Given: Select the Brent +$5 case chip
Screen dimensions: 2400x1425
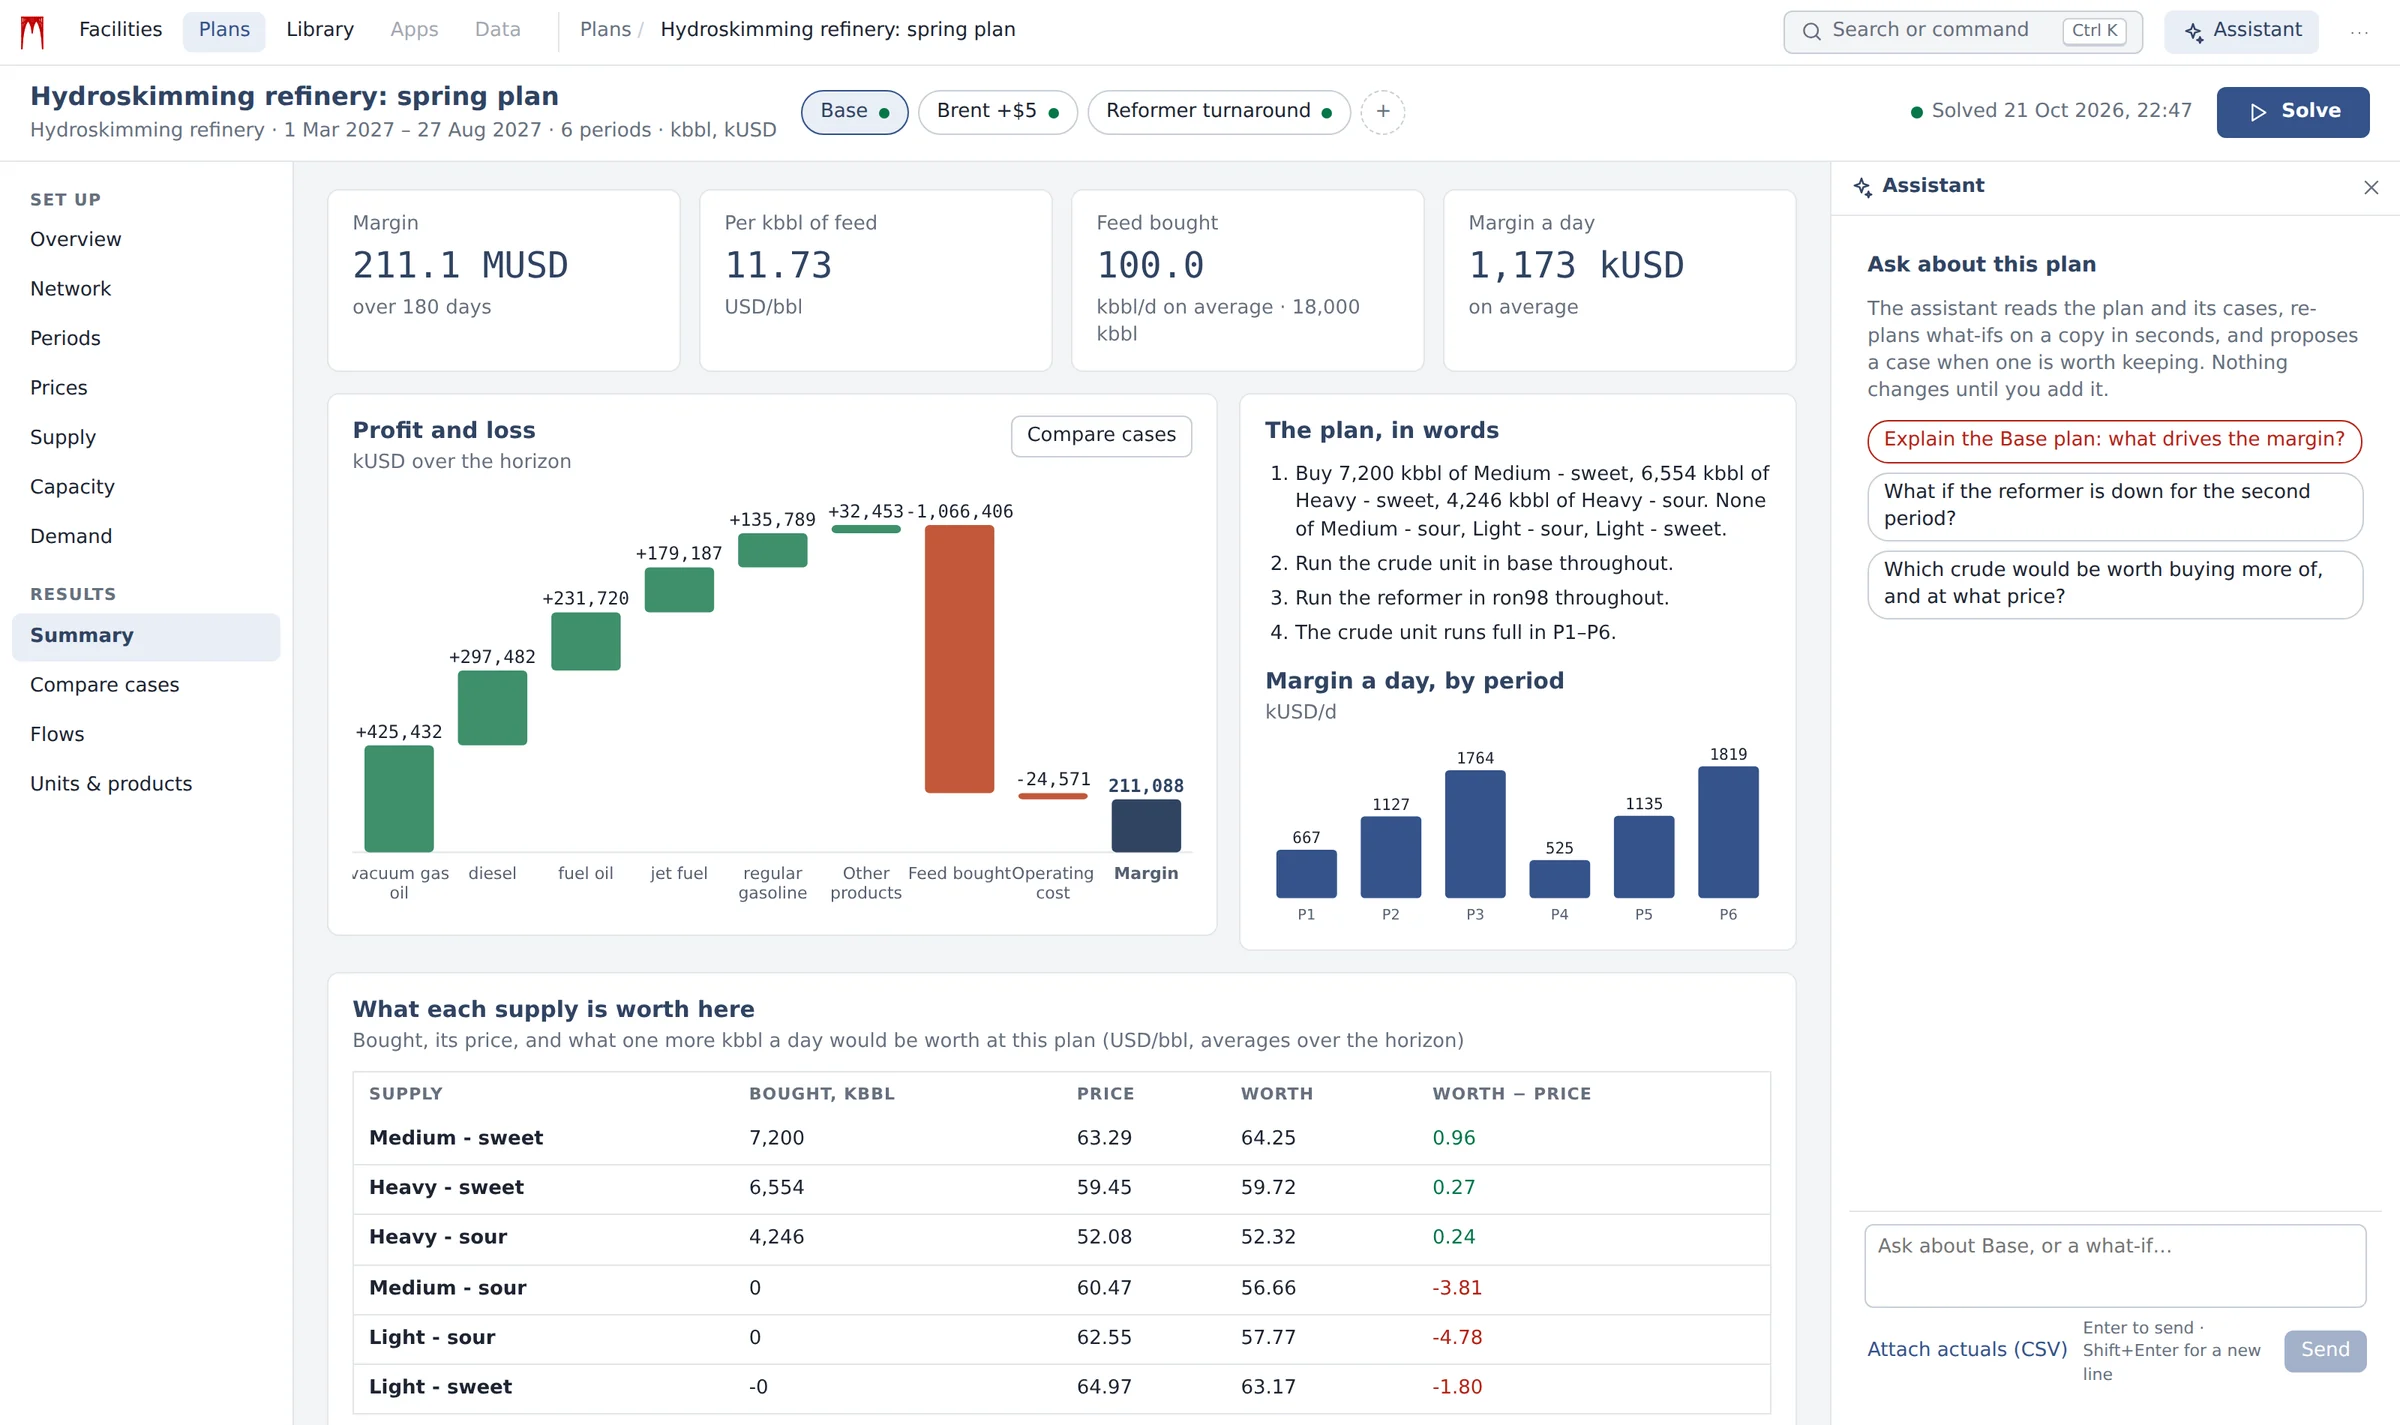Looking at the screenshot, I should click(997, 112).
